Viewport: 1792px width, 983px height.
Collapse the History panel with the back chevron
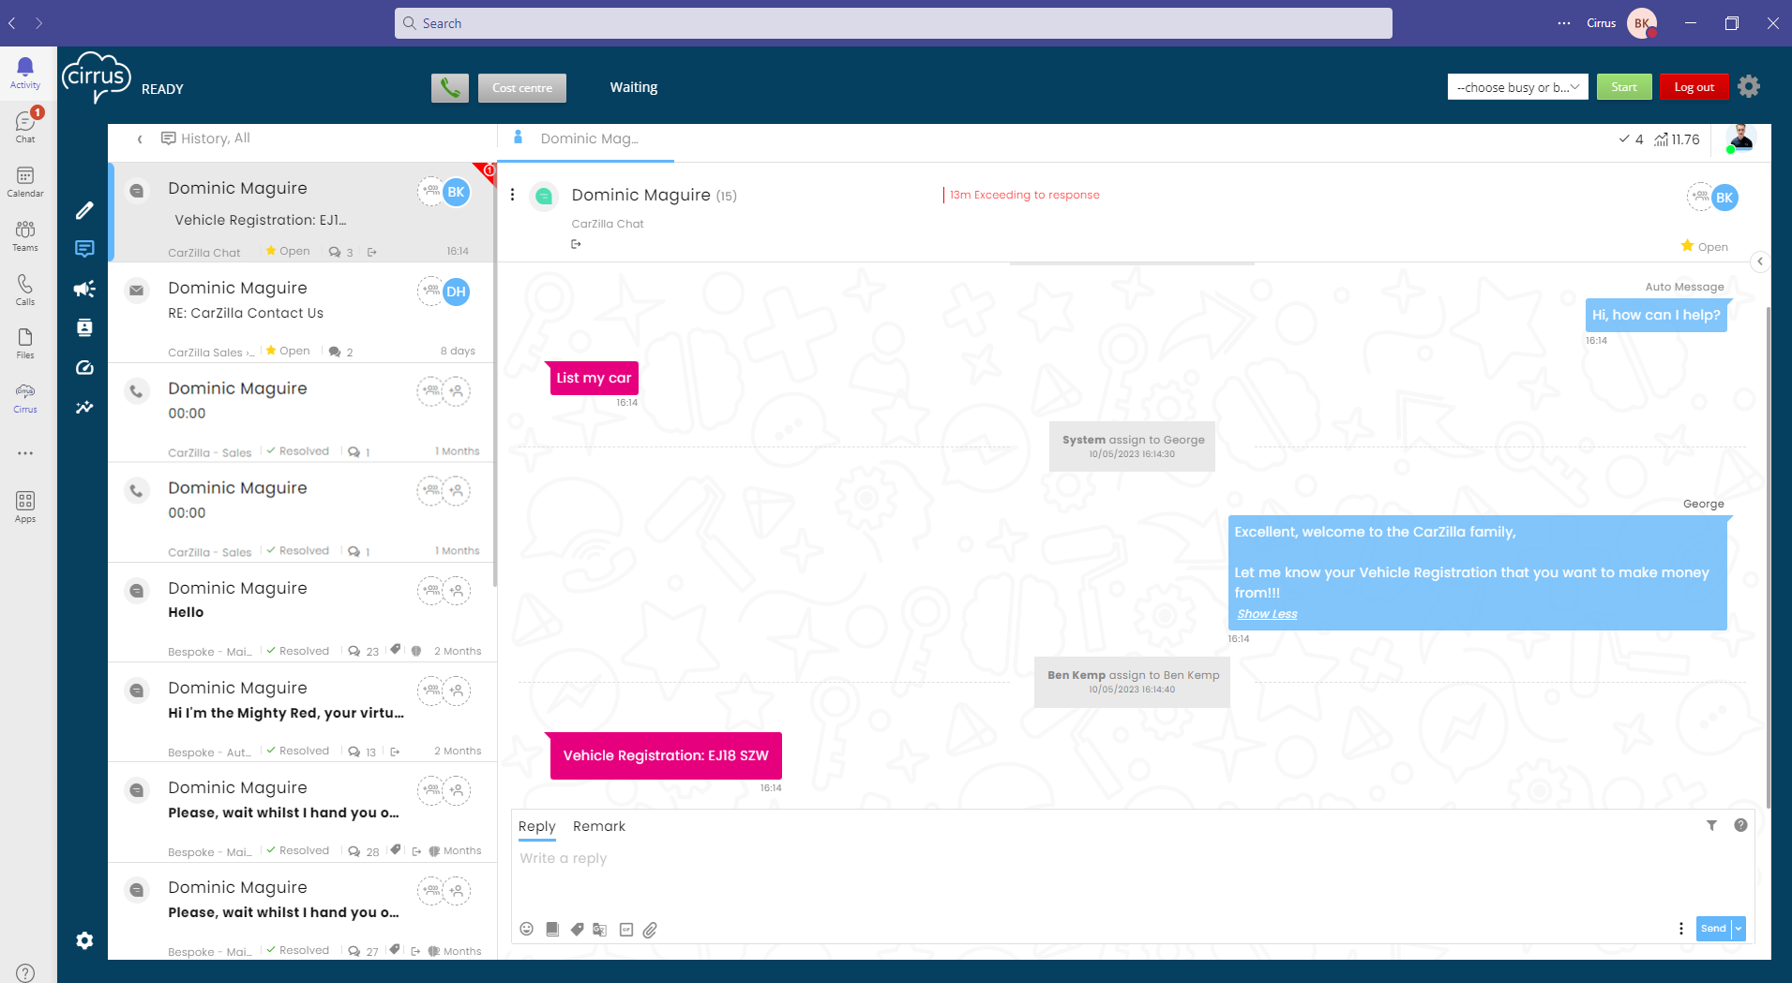(x=139, y=139)
